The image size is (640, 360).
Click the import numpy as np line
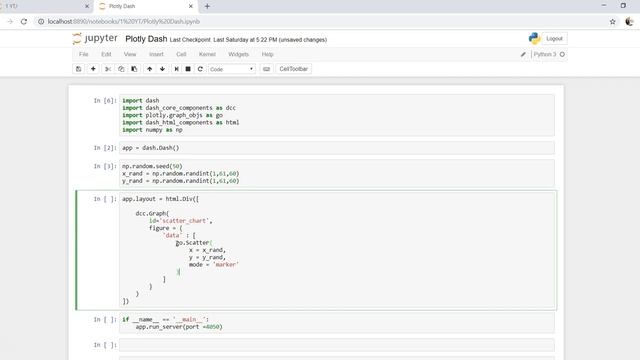(x=152, y=130)
